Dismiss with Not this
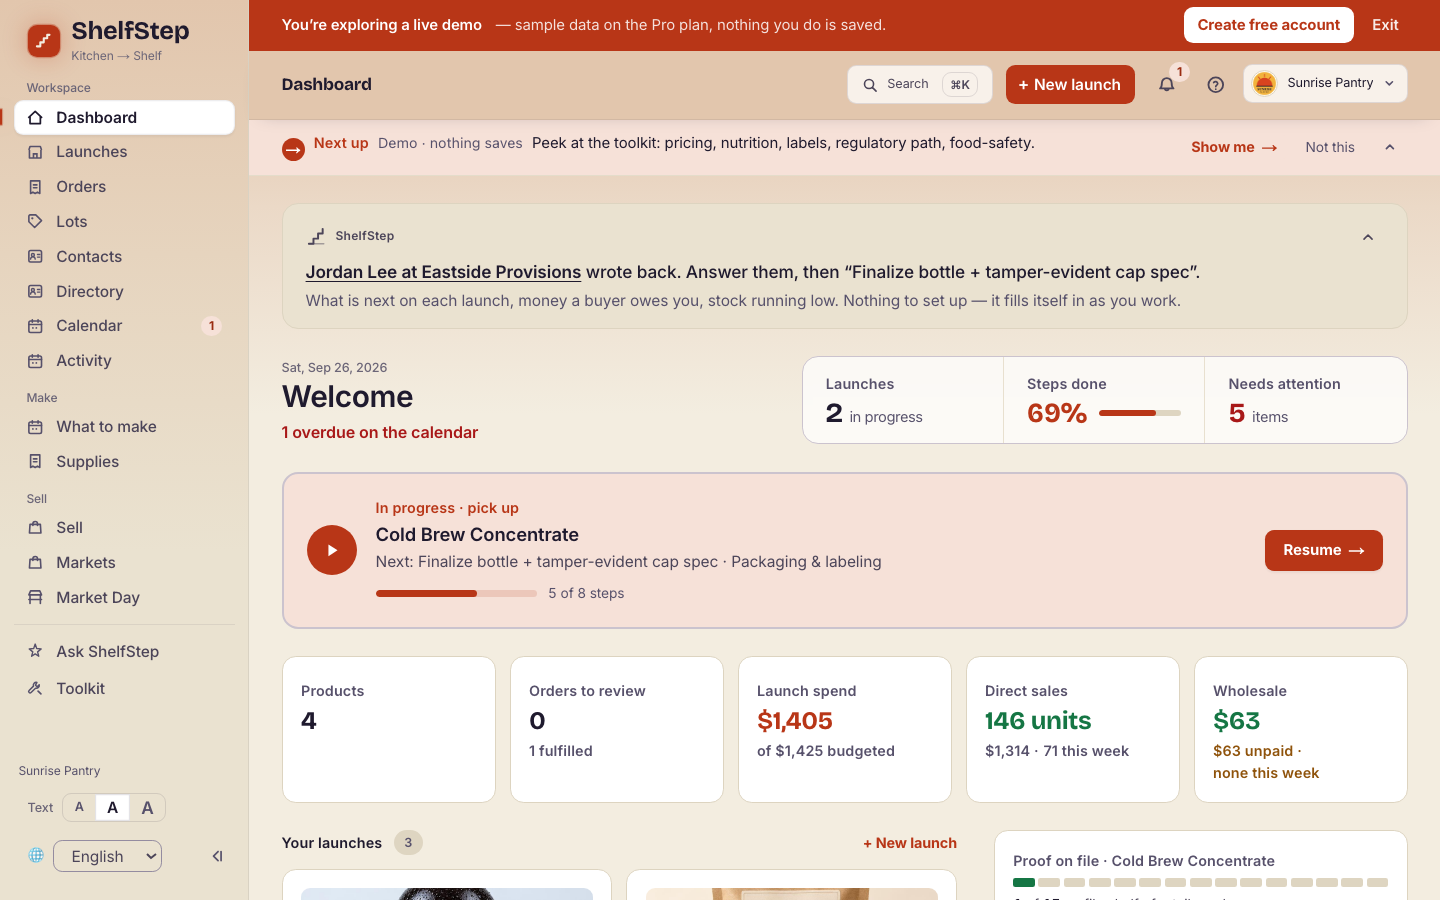The height and width of the screenshot is (900, 1440). pyautogui.click(x=1330, y=147)
